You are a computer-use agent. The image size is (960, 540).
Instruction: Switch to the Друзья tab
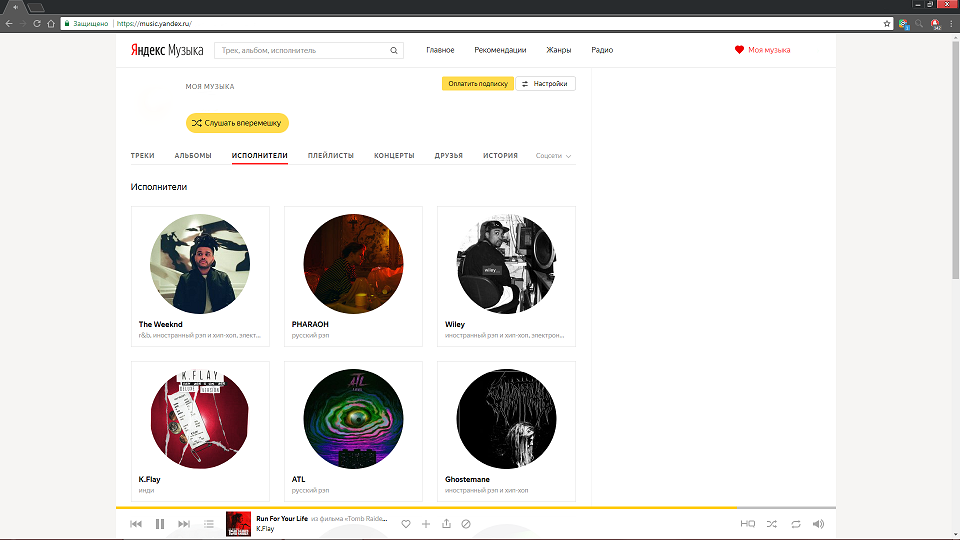449,156
